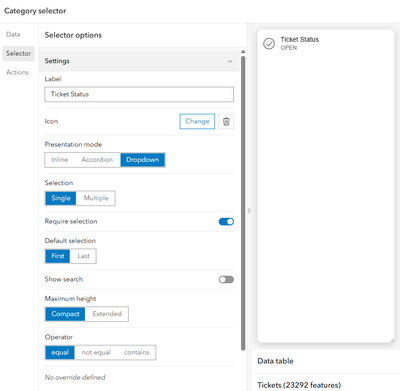The image size is (400, 391).
Task: Toggle off Require selection switch
Action: [226, 222]
